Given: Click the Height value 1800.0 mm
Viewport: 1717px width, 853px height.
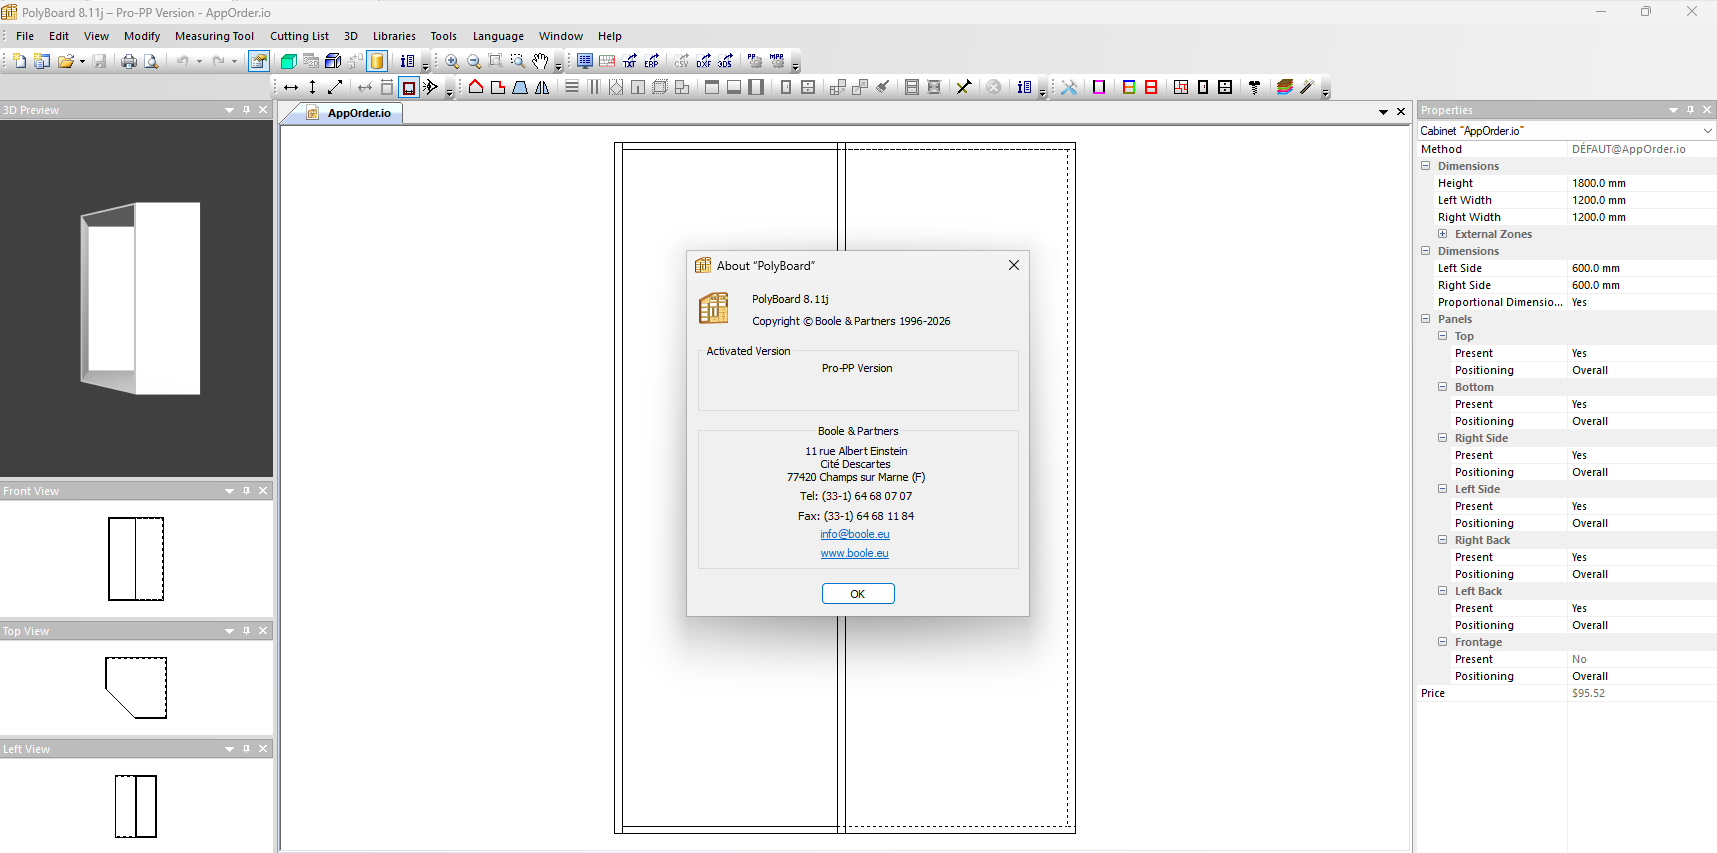Looking at the screenshot, I should (x=1598, y=183).
